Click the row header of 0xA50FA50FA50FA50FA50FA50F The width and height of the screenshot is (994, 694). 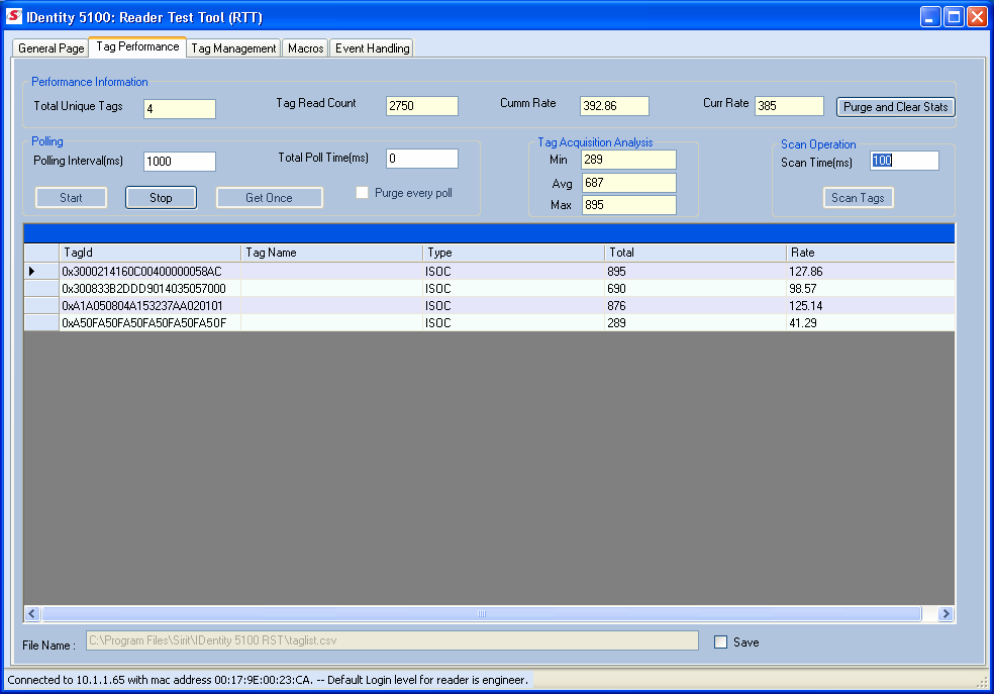(41, 323)
